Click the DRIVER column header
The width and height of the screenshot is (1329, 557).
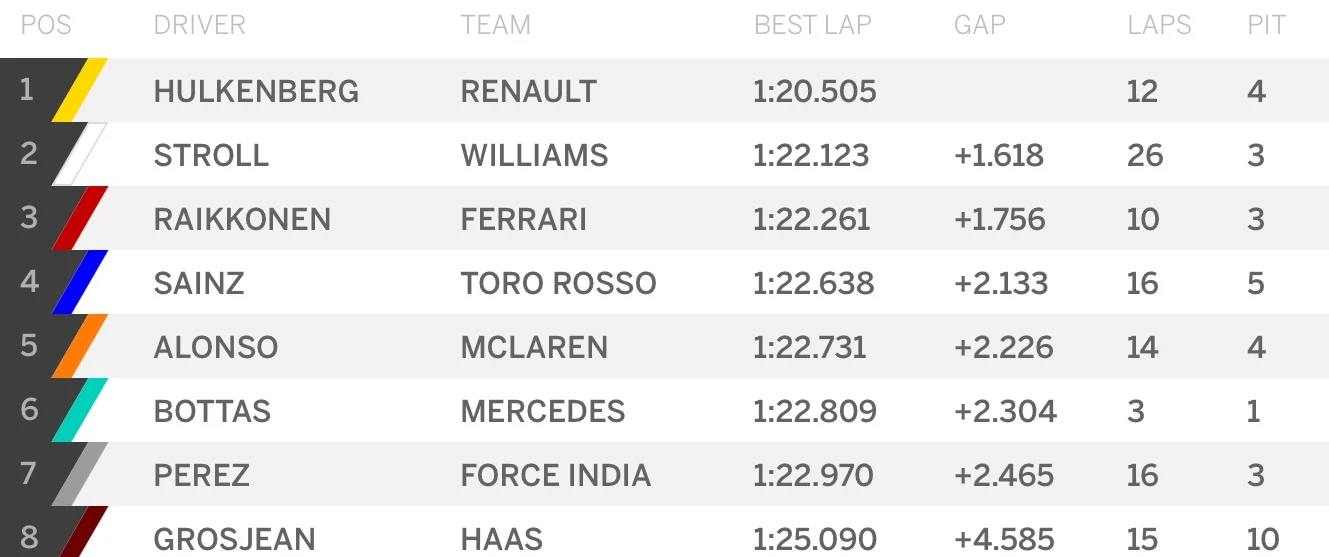click(199, 25)
